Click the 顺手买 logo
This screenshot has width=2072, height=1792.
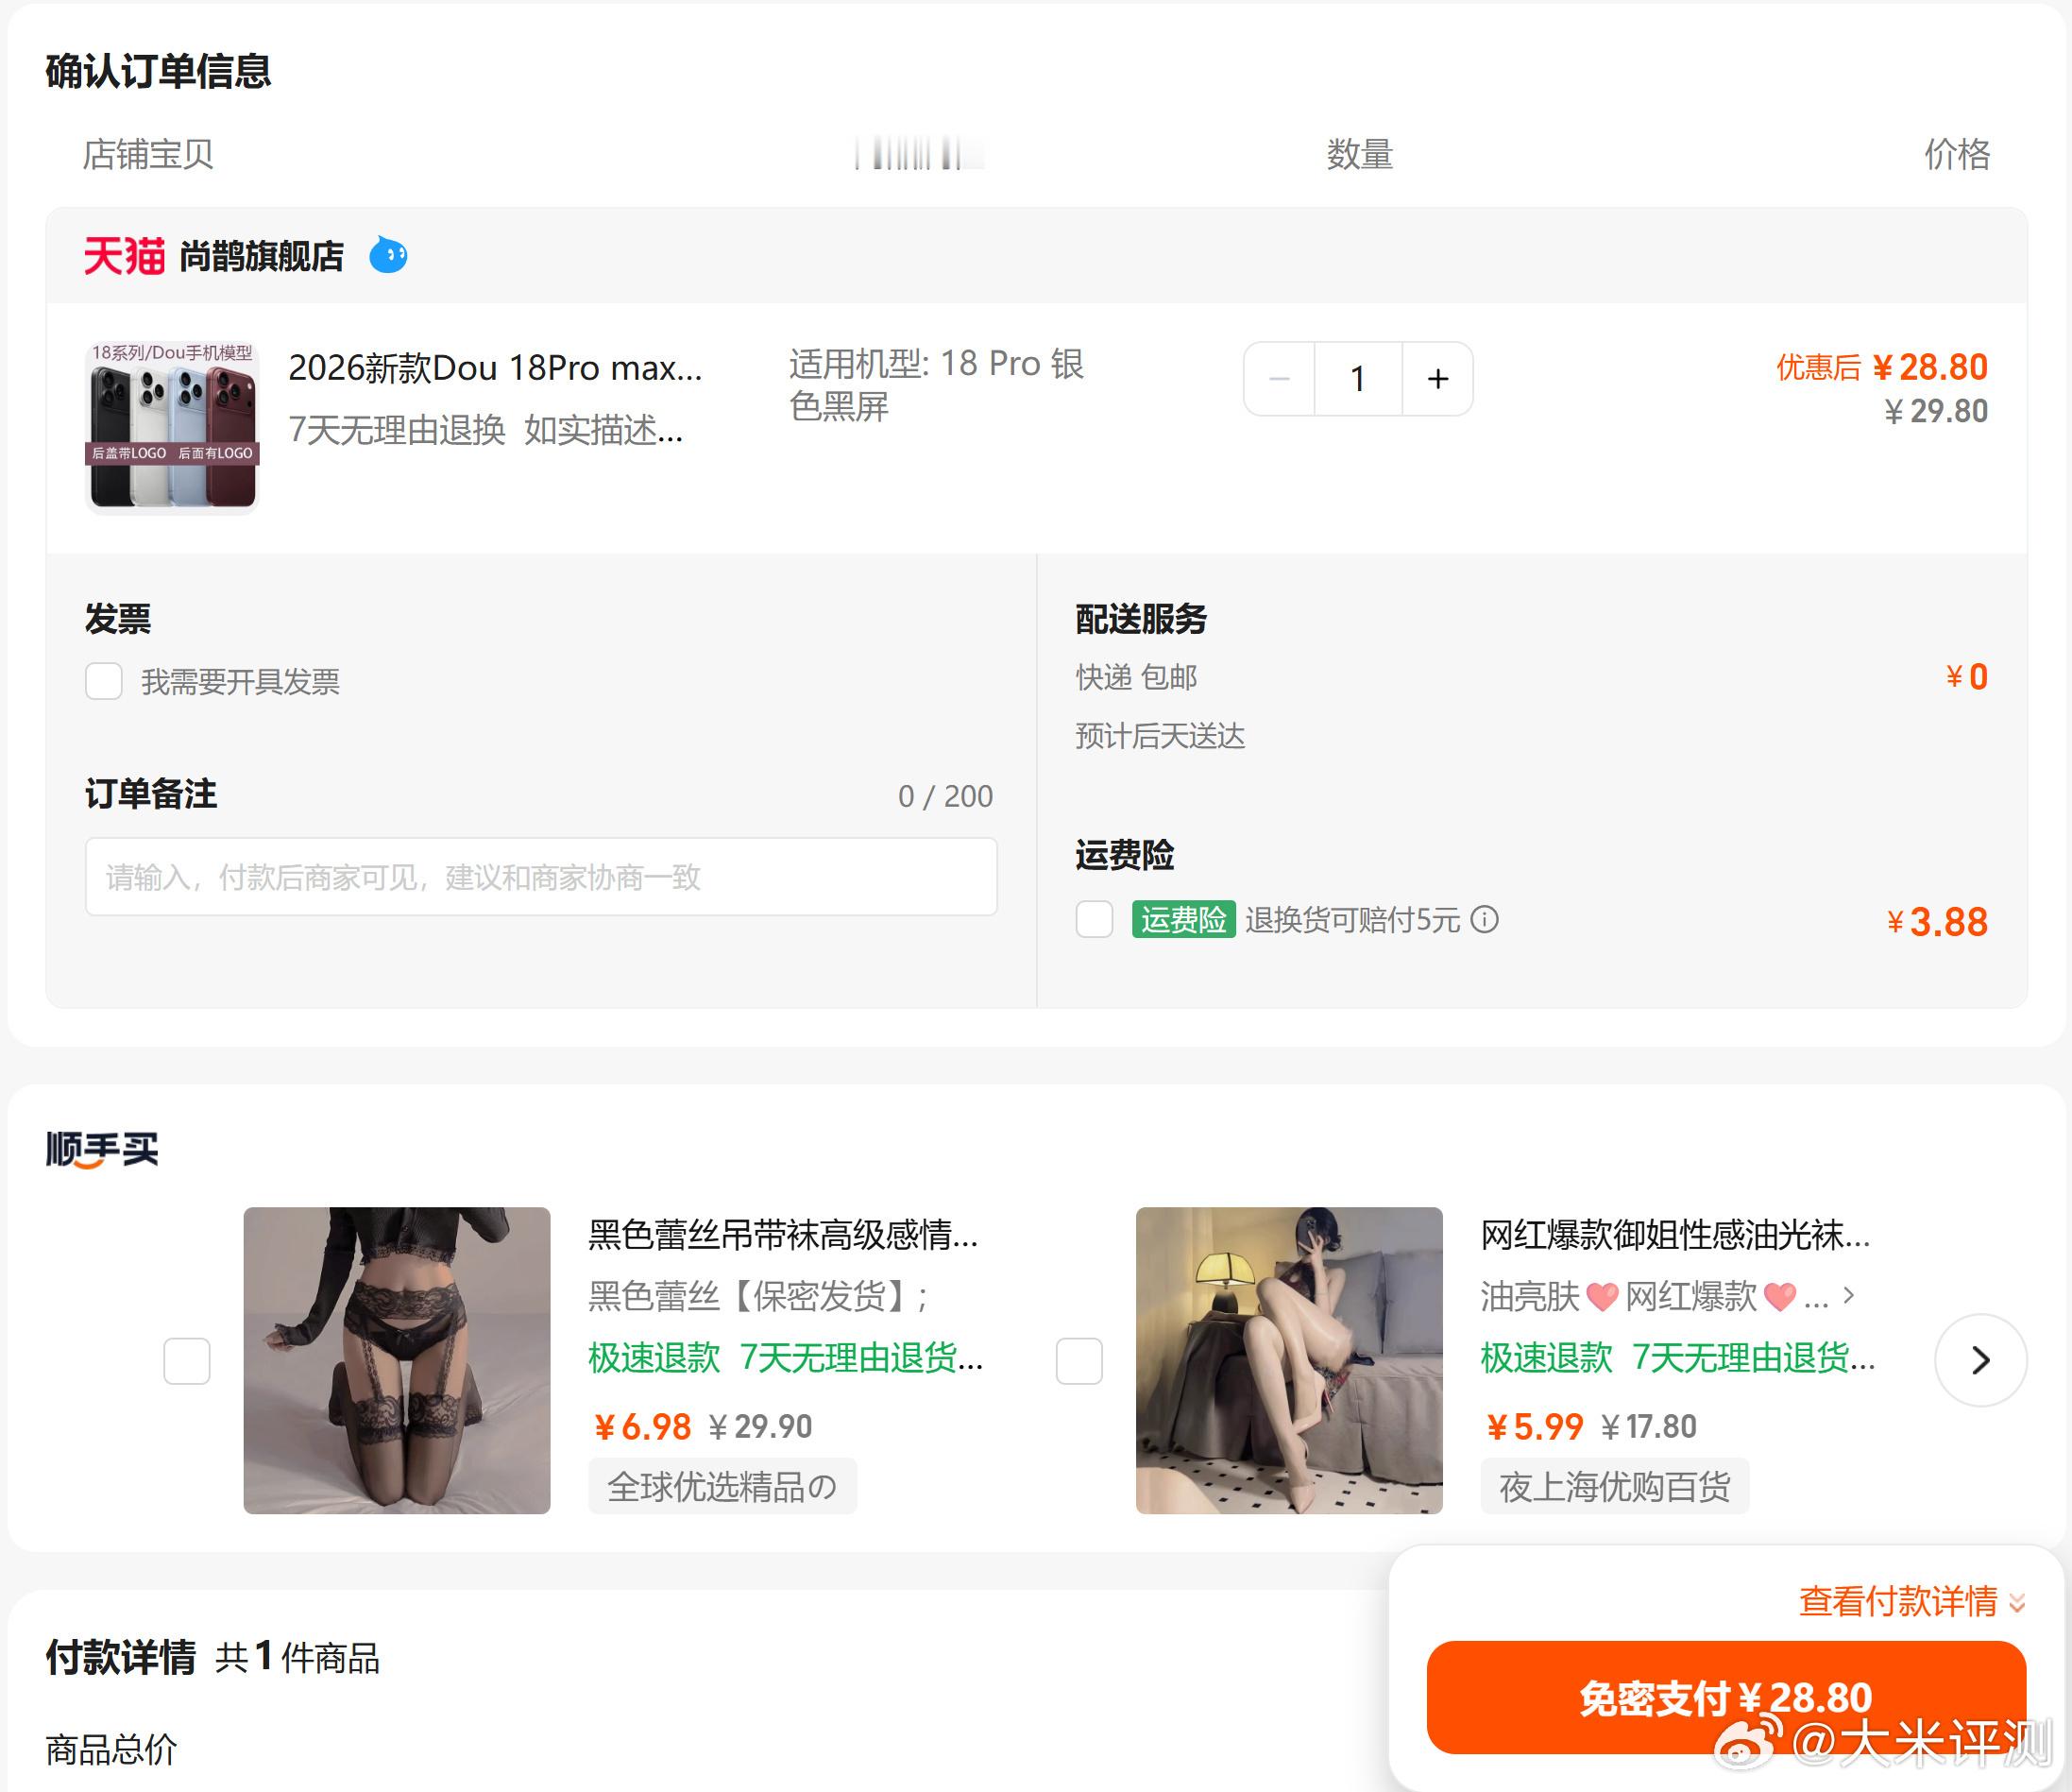pos(102,1149)
